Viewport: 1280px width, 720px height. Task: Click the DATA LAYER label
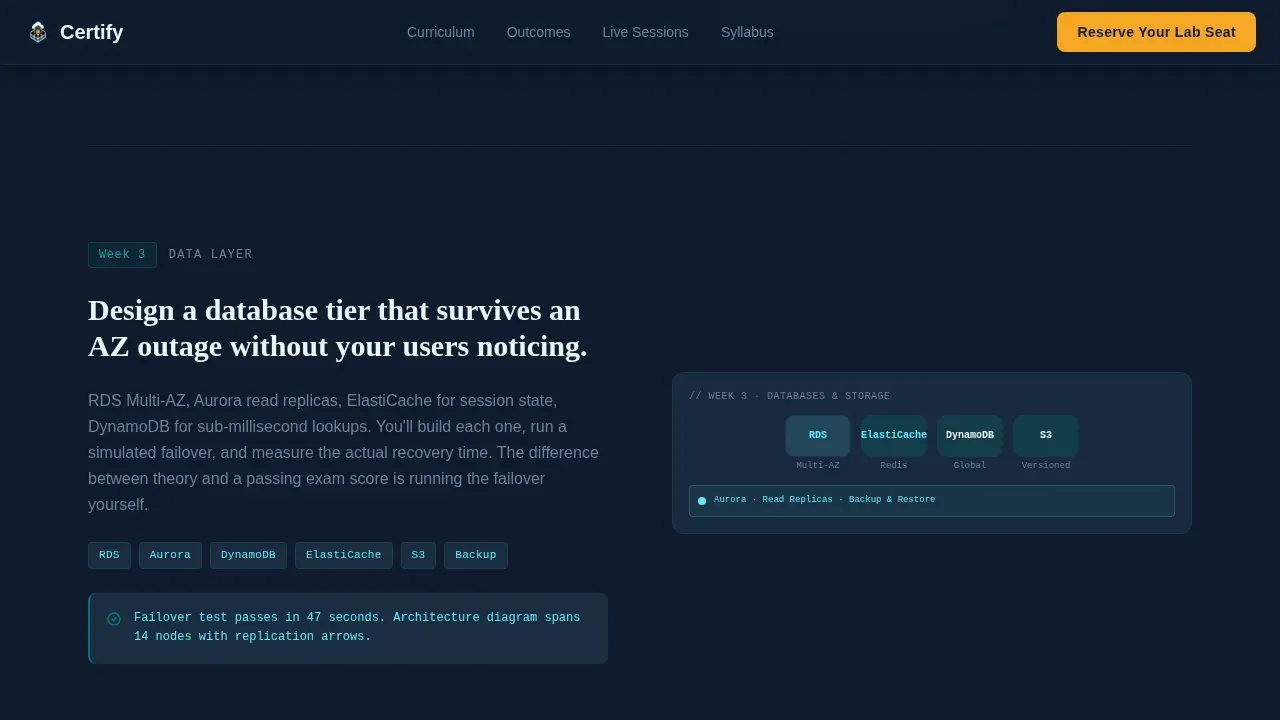click(x=211, y=255)
